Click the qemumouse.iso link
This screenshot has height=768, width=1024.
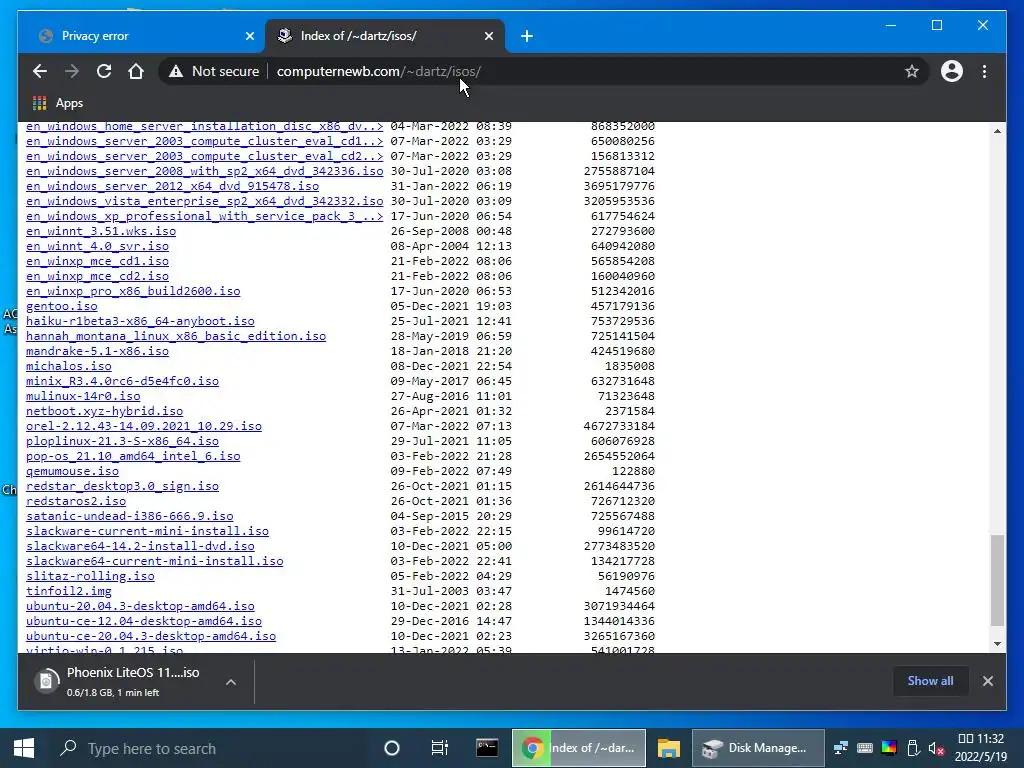72,472
